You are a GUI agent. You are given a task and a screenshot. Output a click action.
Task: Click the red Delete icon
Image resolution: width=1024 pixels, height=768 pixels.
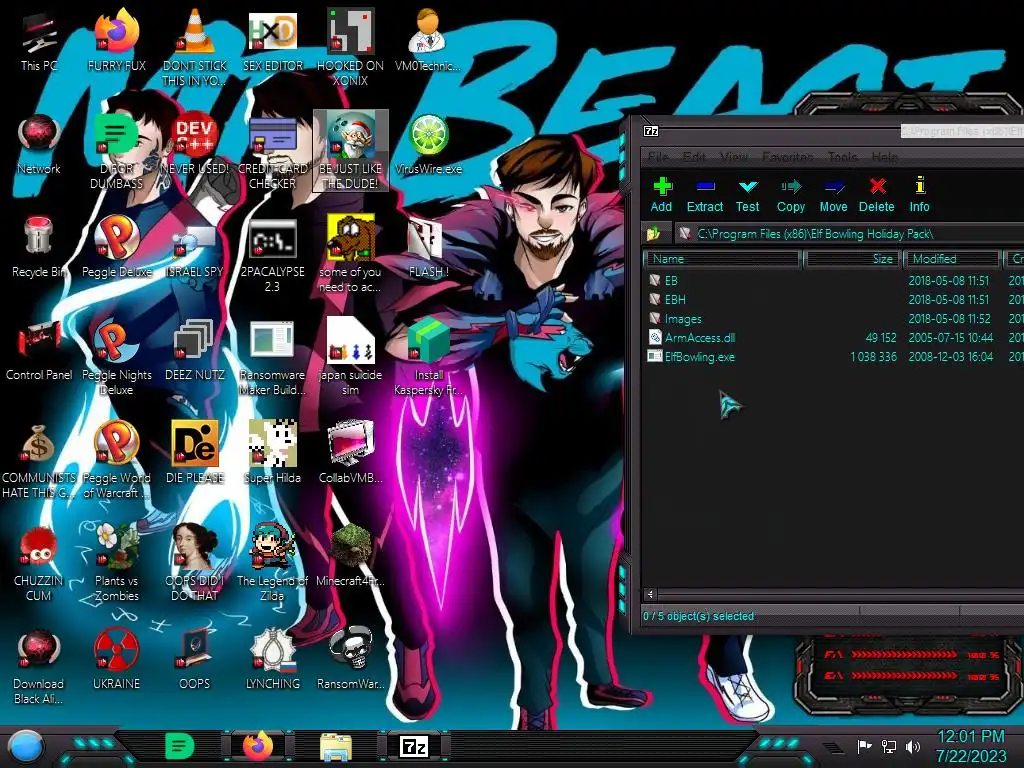tap(876, 195)
